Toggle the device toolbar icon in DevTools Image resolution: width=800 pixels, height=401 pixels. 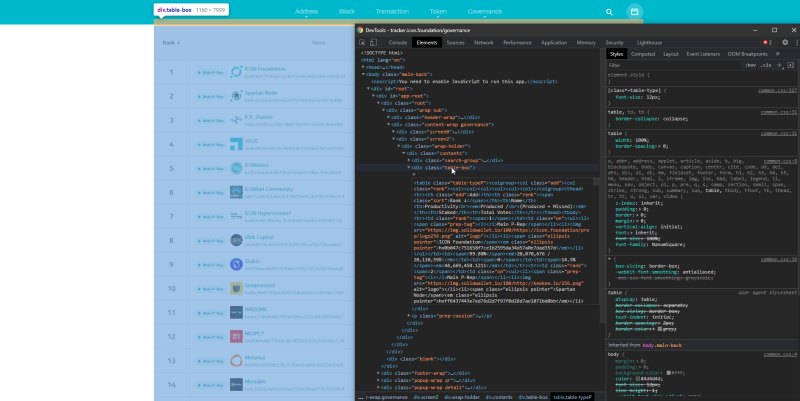[x=373, y=42]
